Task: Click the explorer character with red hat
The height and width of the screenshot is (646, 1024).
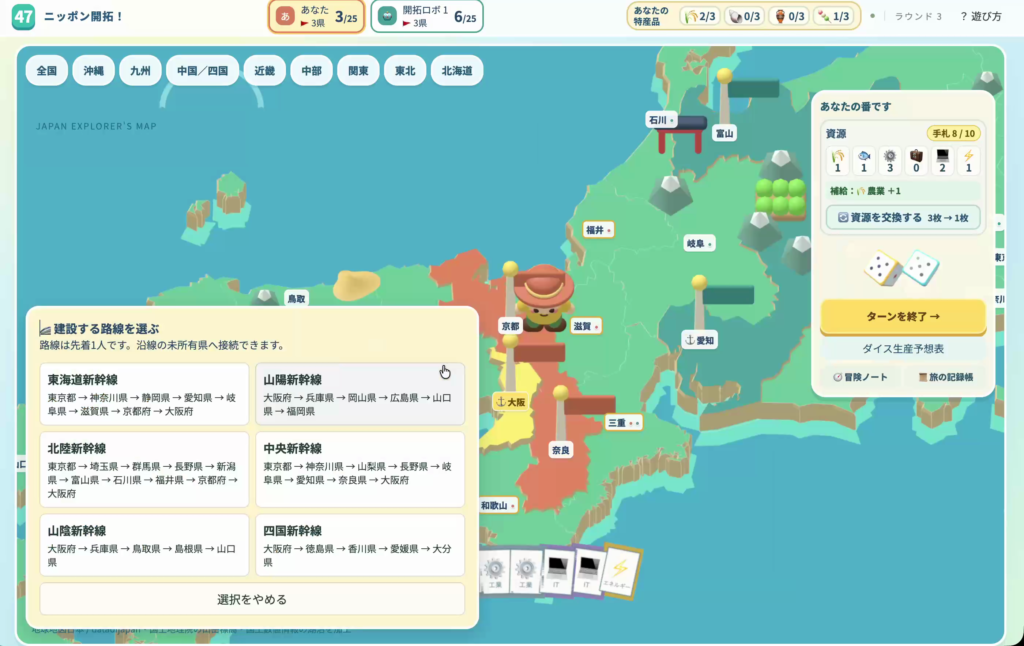Action: click(543, 297)
